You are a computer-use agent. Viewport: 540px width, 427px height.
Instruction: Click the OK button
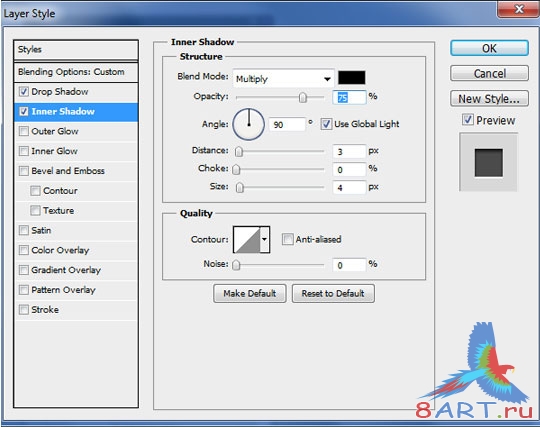pyautogui.click(x=489, y=48)
